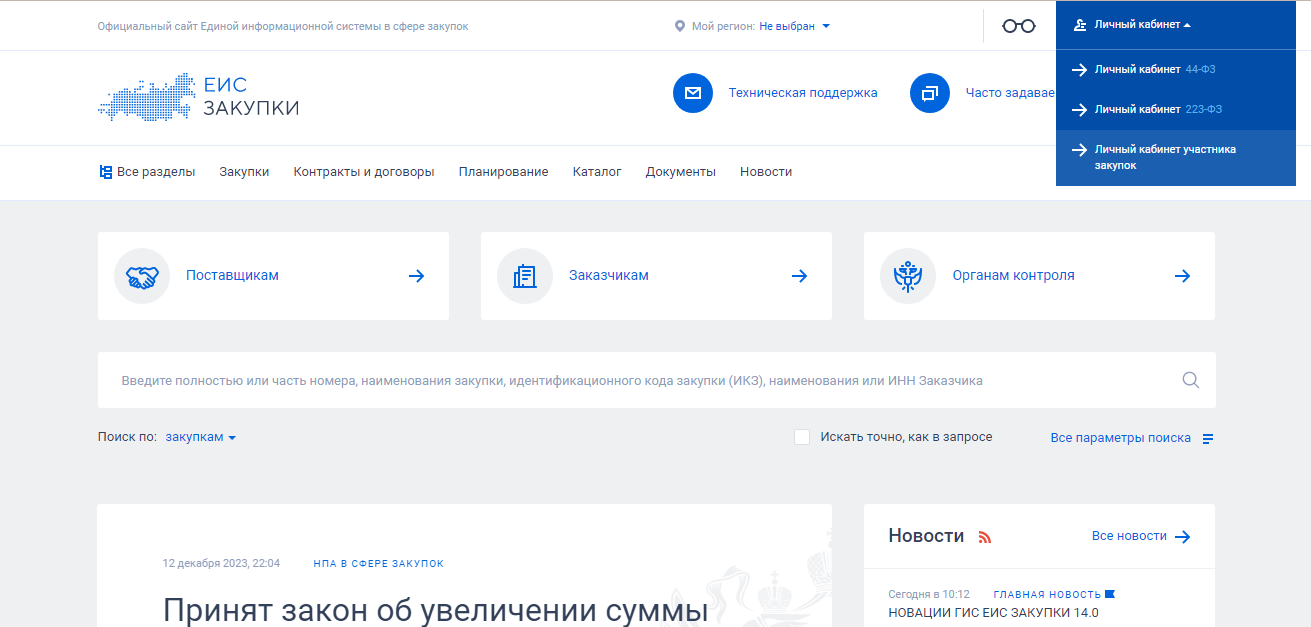
Task: Open the Заказчикам link
Action: click(x=609, y=276)
